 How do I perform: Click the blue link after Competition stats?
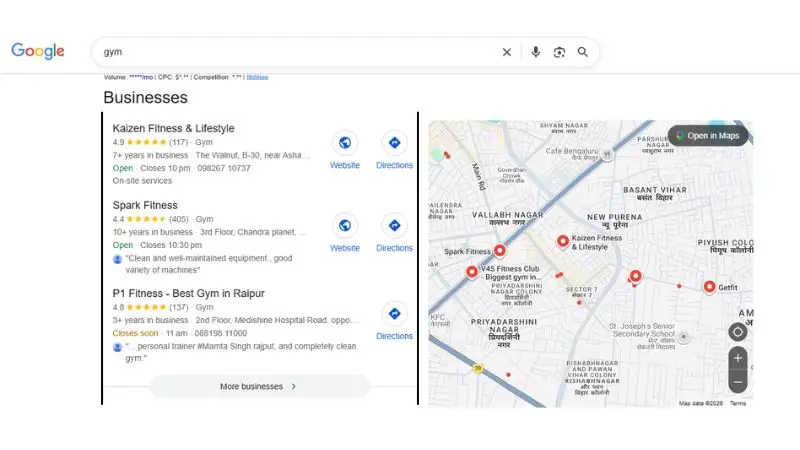pos(257,77)
